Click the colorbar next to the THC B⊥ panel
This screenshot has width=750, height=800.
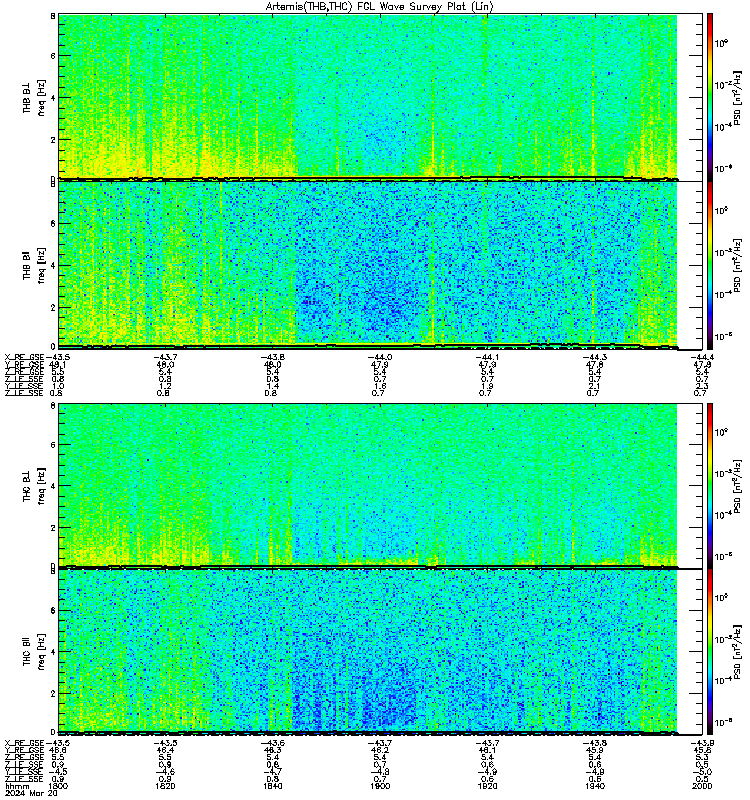click(709, 485)
